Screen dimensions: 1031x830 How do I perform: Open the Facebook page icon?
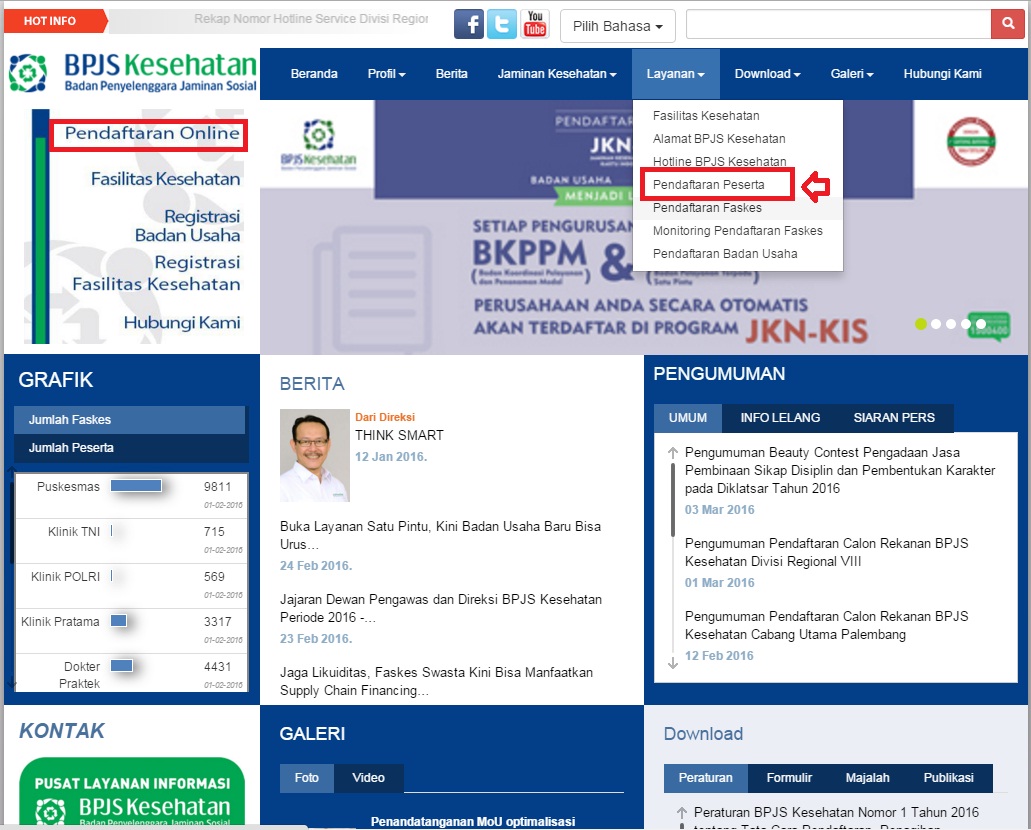tap(469, 24)
